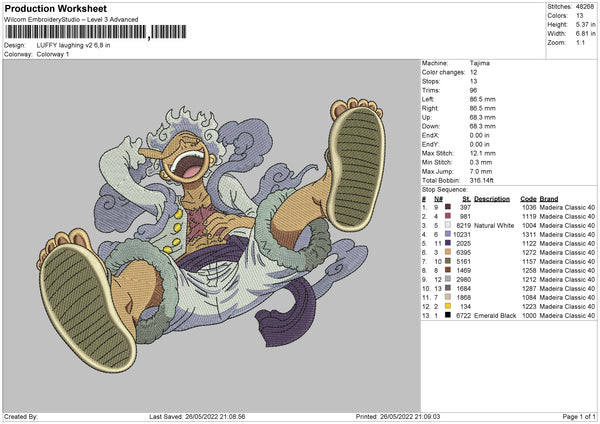
Task: Click the underlined N# column header
Action: tap(439, 199)
